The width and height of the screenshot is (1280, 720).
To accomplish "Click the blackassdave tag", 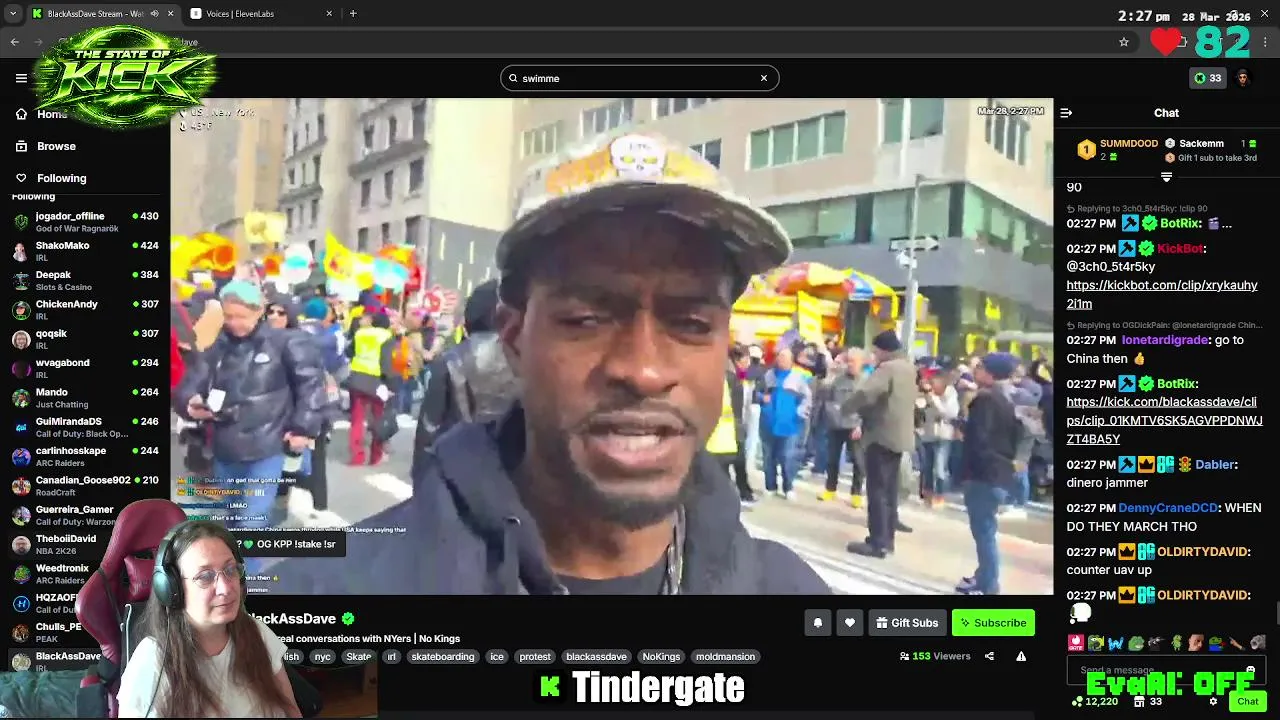I will click(x=596, y=657).
